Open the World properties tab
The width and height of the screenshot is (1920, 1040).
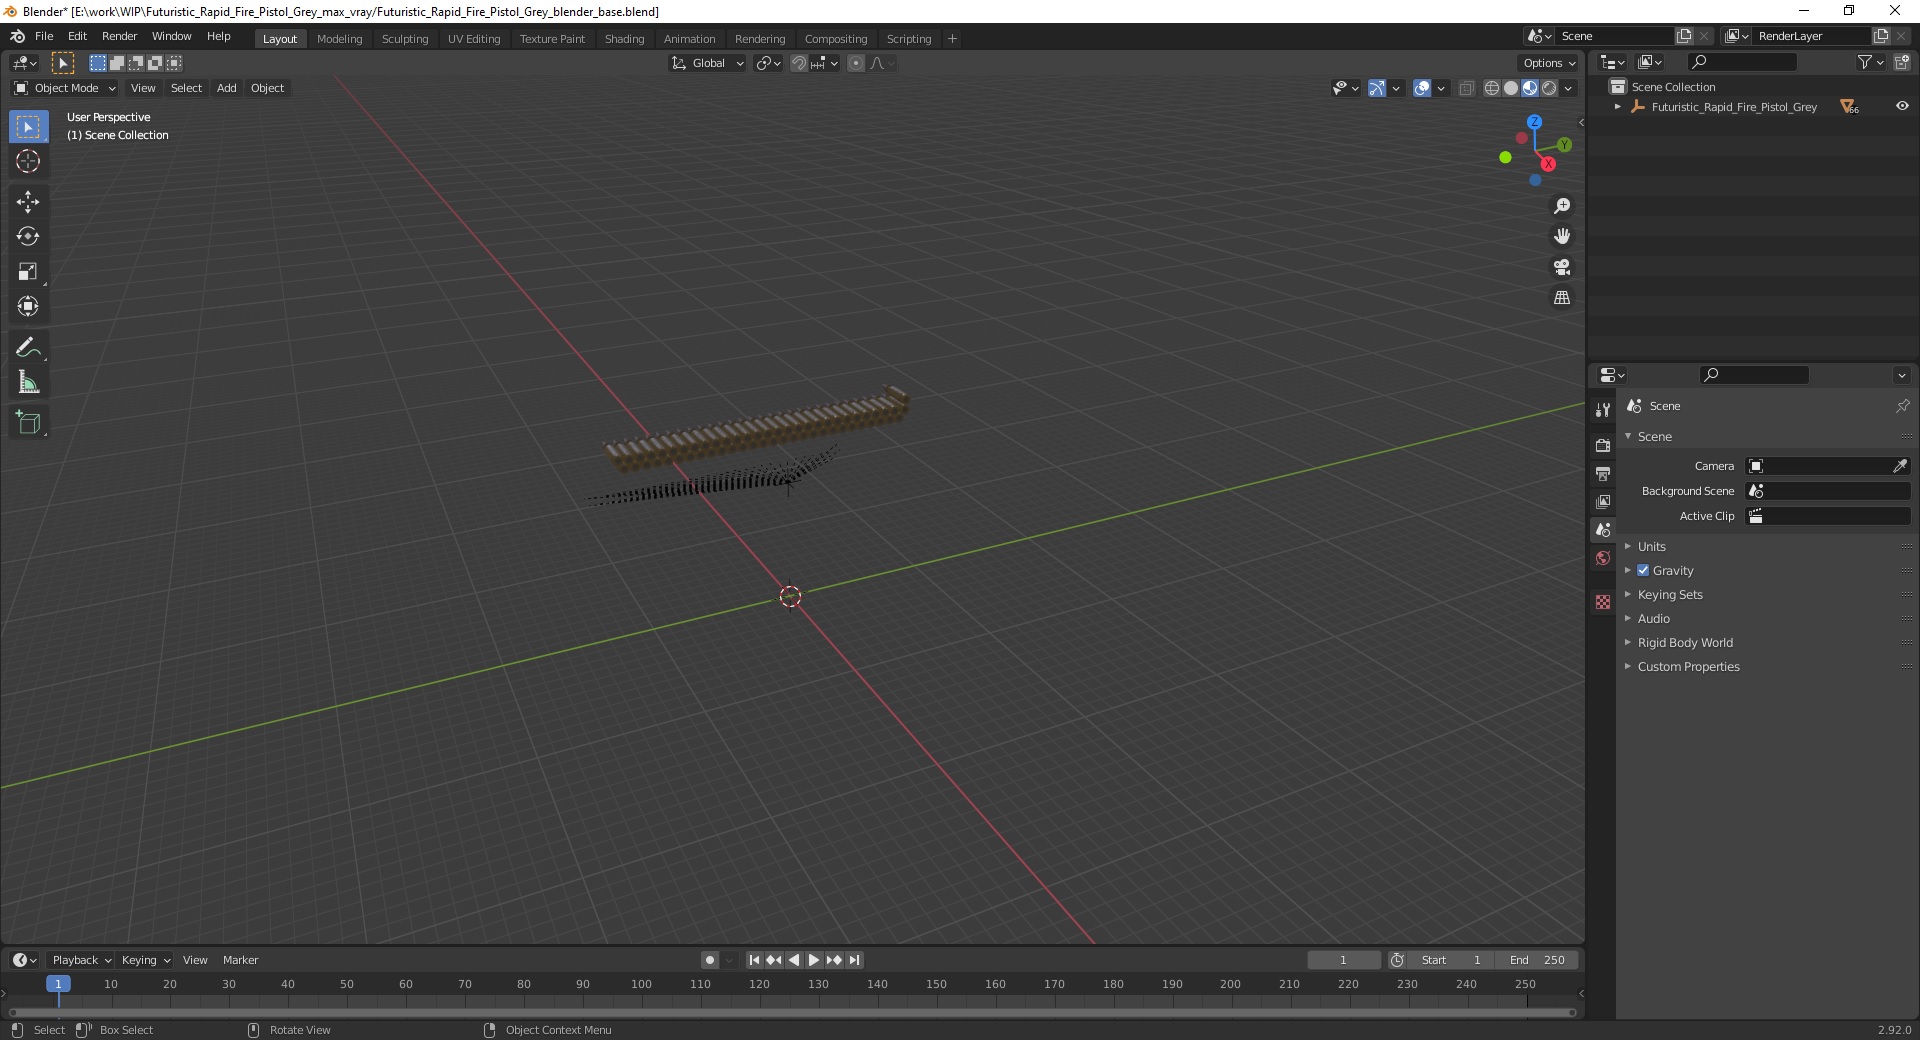[x=1603, y=558]
